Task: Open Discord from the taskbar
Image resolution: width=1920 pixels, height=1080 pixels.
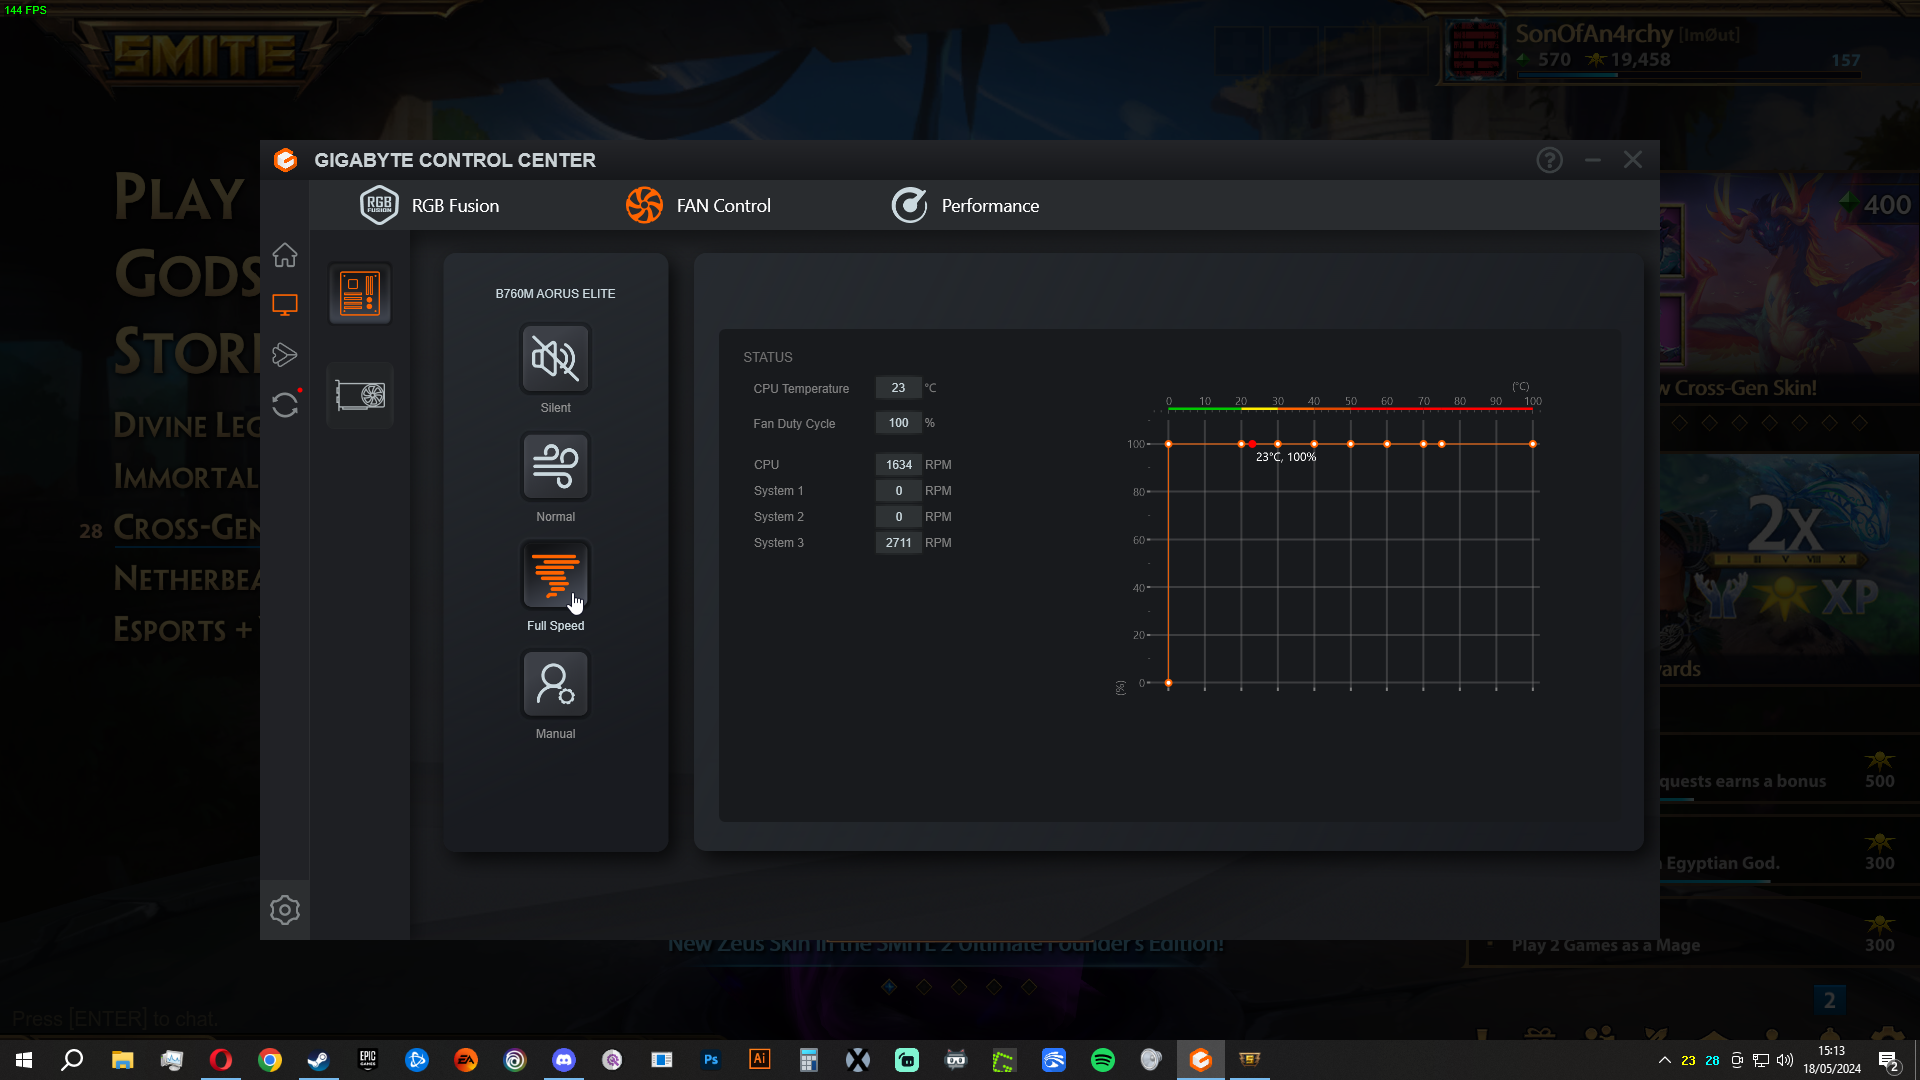Action: click(x=563, y=1060)
